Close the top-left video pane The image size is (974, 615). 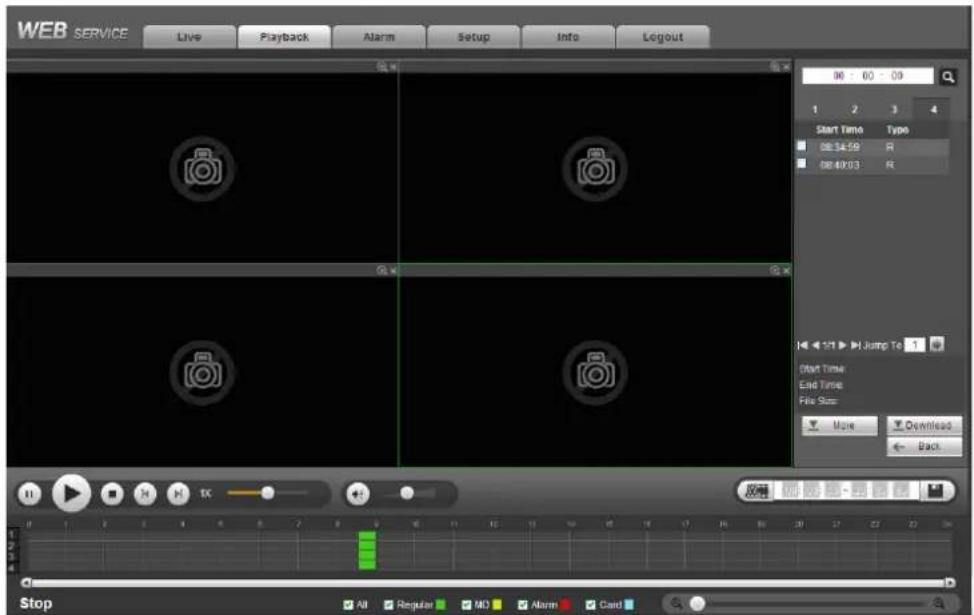393,66
